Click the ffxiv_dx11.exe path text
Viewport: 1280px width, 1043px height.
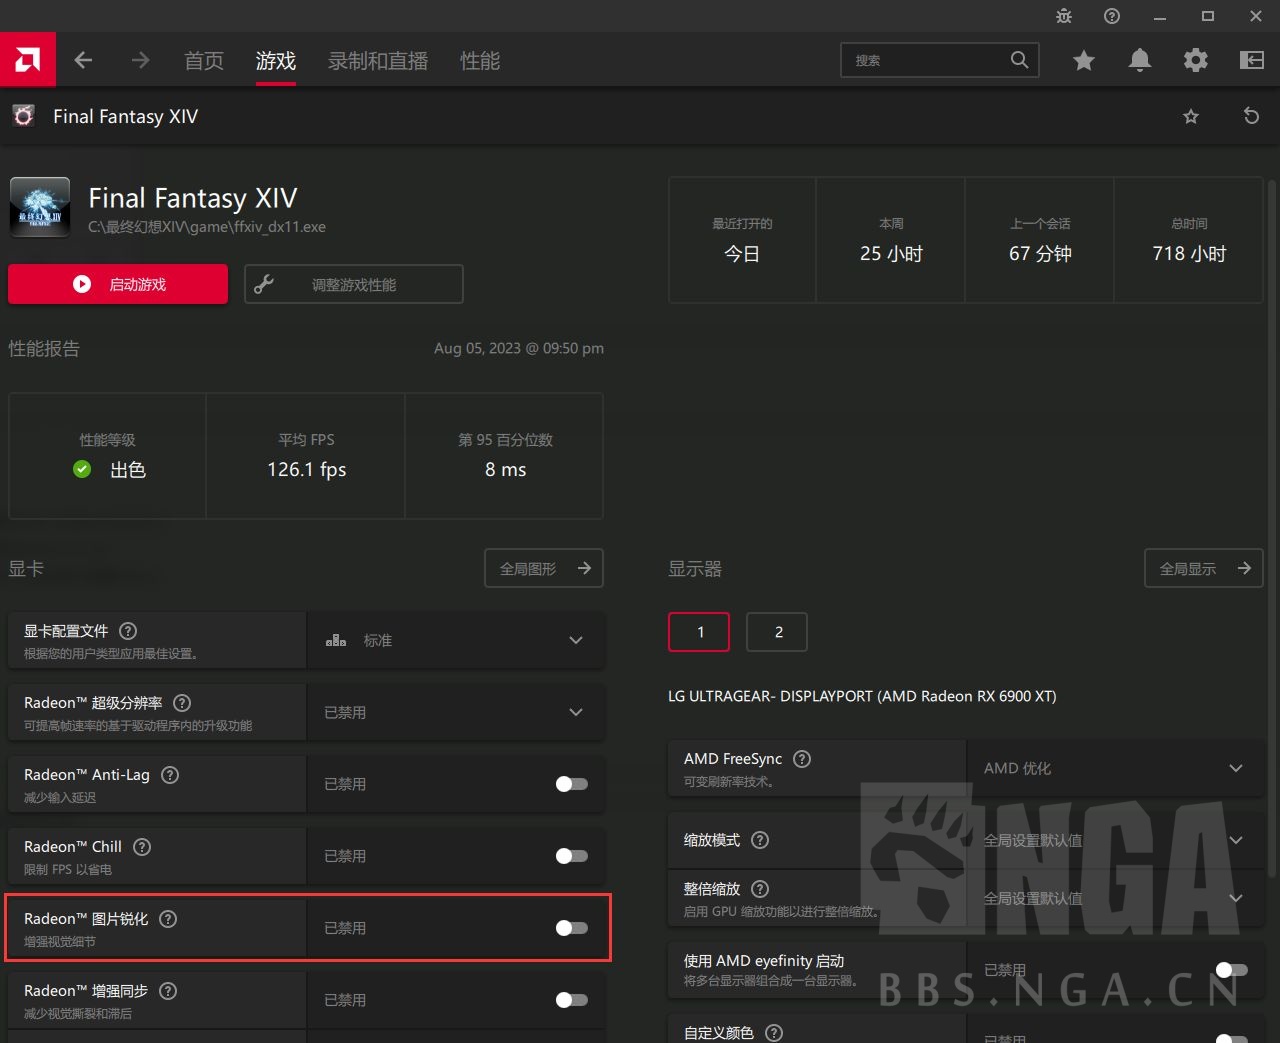pyautogui.click(x=207, y=227)
